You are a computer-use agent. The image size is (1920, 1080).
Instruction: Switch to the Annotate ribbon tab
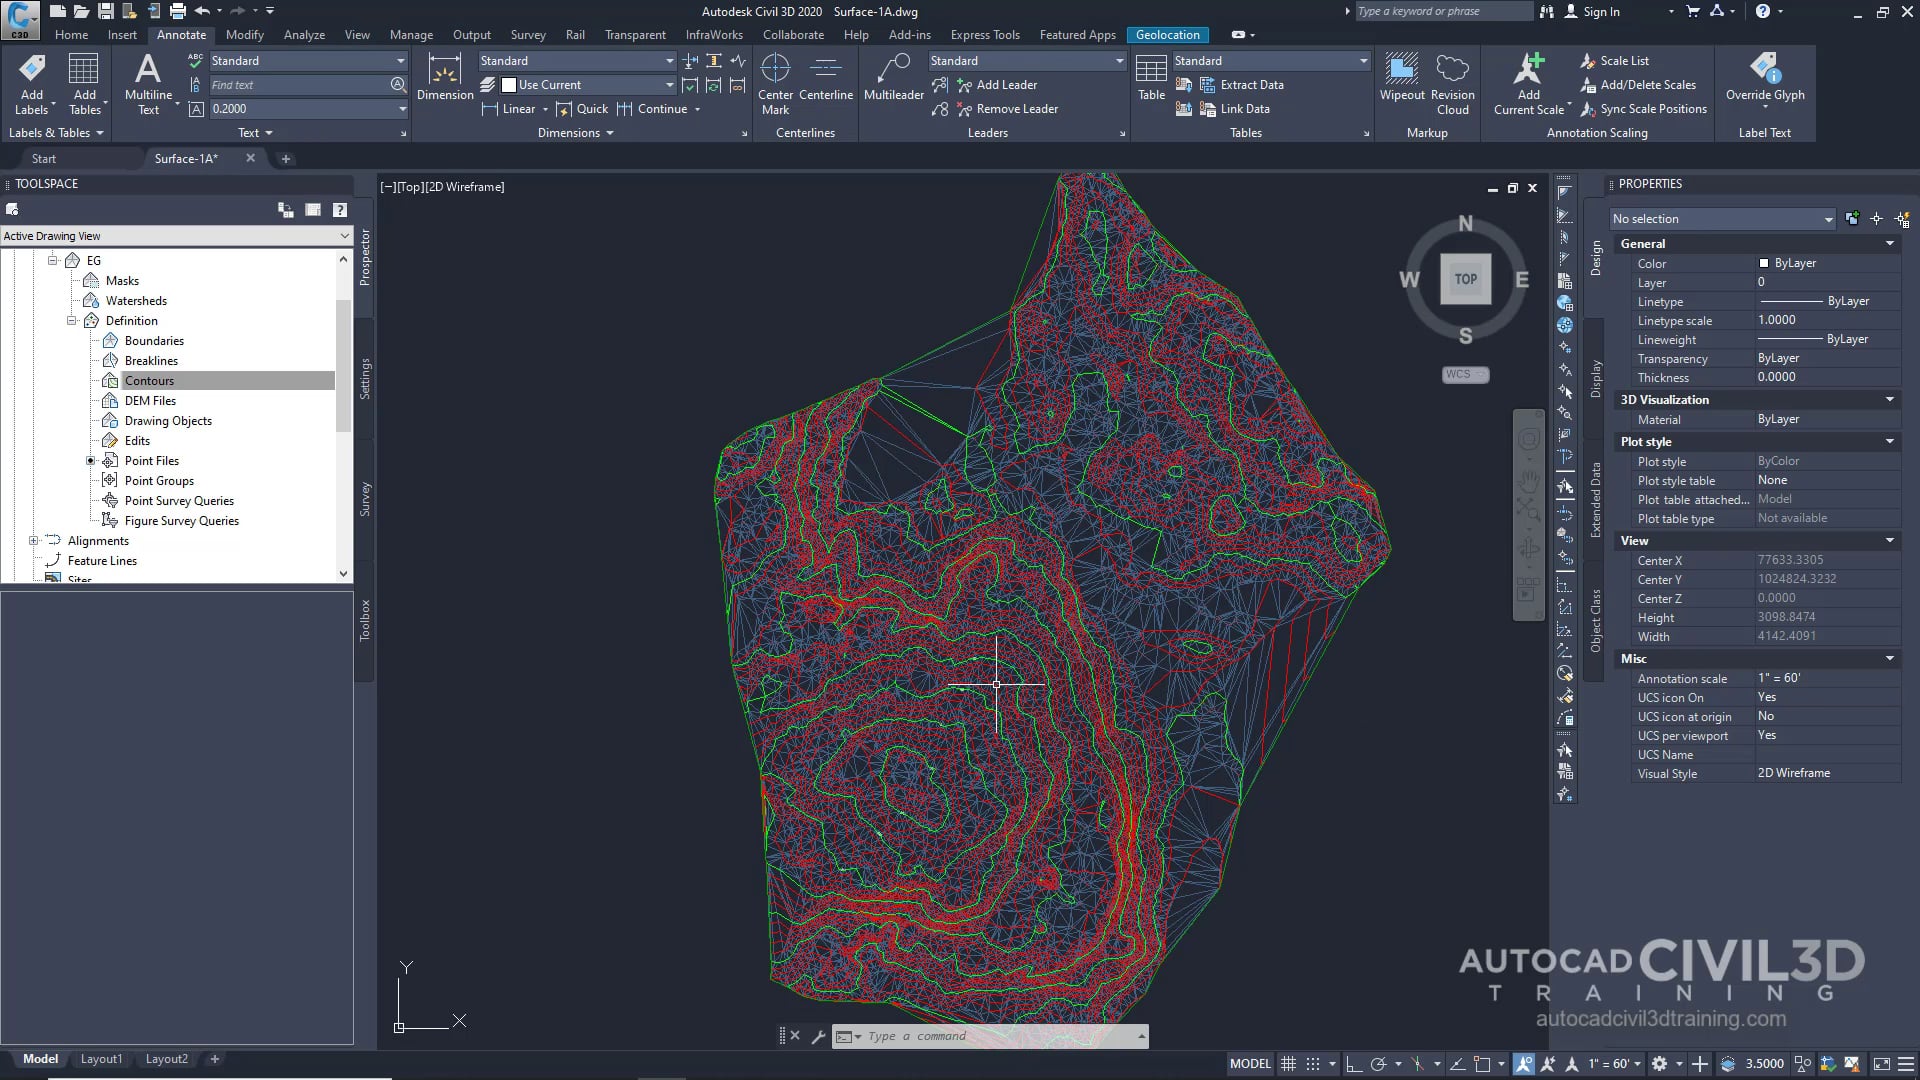pos(182,34)
